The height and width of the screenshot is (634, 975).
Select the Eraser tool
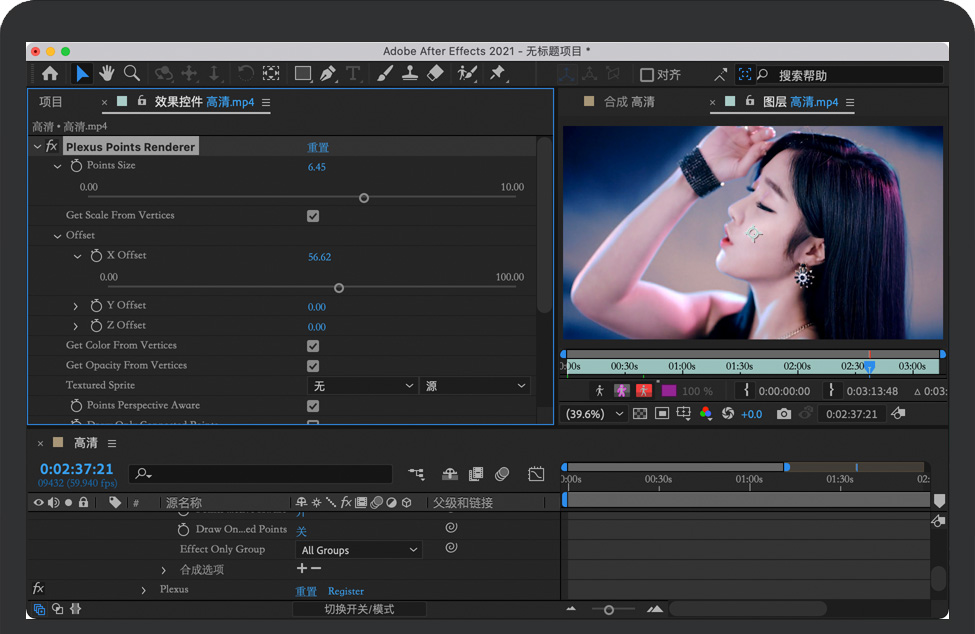point(434,73)
